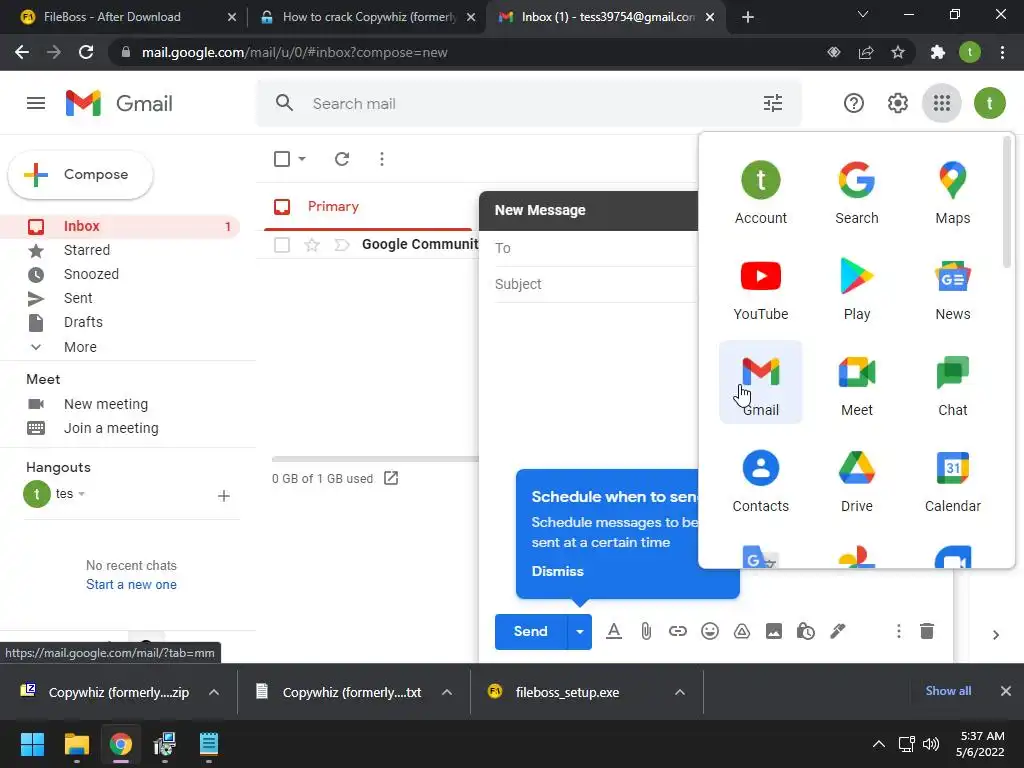The image size is (1024, 768).
Task: Expand options for Copywhiz zip download
Action: click(214, 692)
